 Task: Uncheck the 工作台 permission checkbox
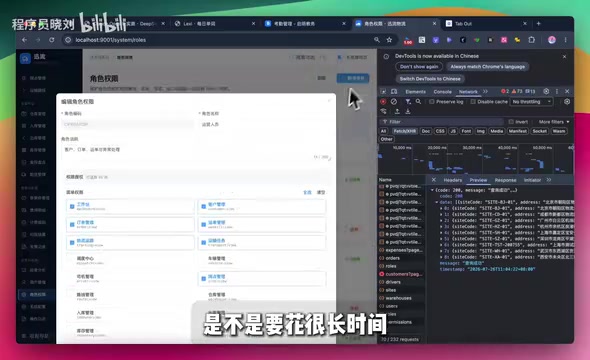tap(72, 206)
